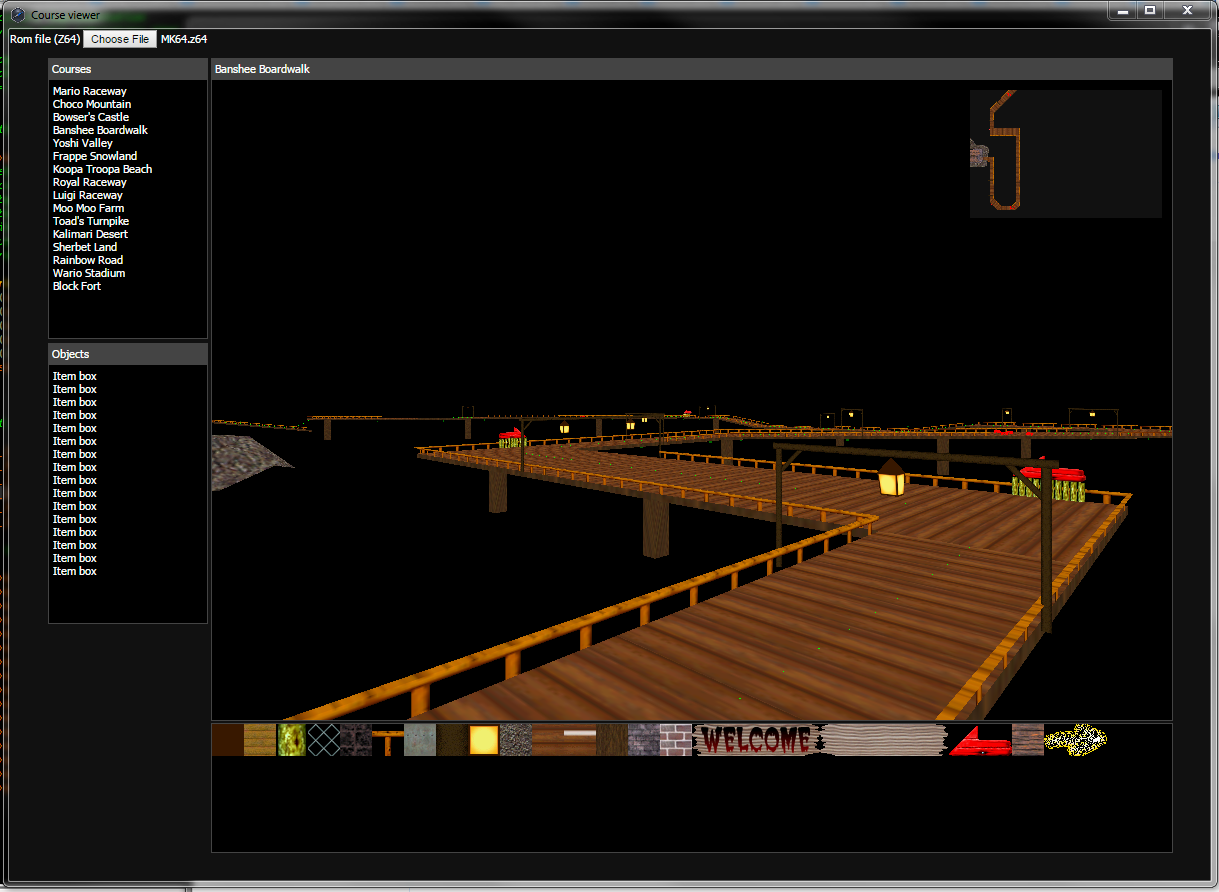Click the Choose File button
The width and height of the screenshot is (1219, 892).
[120, 39]
